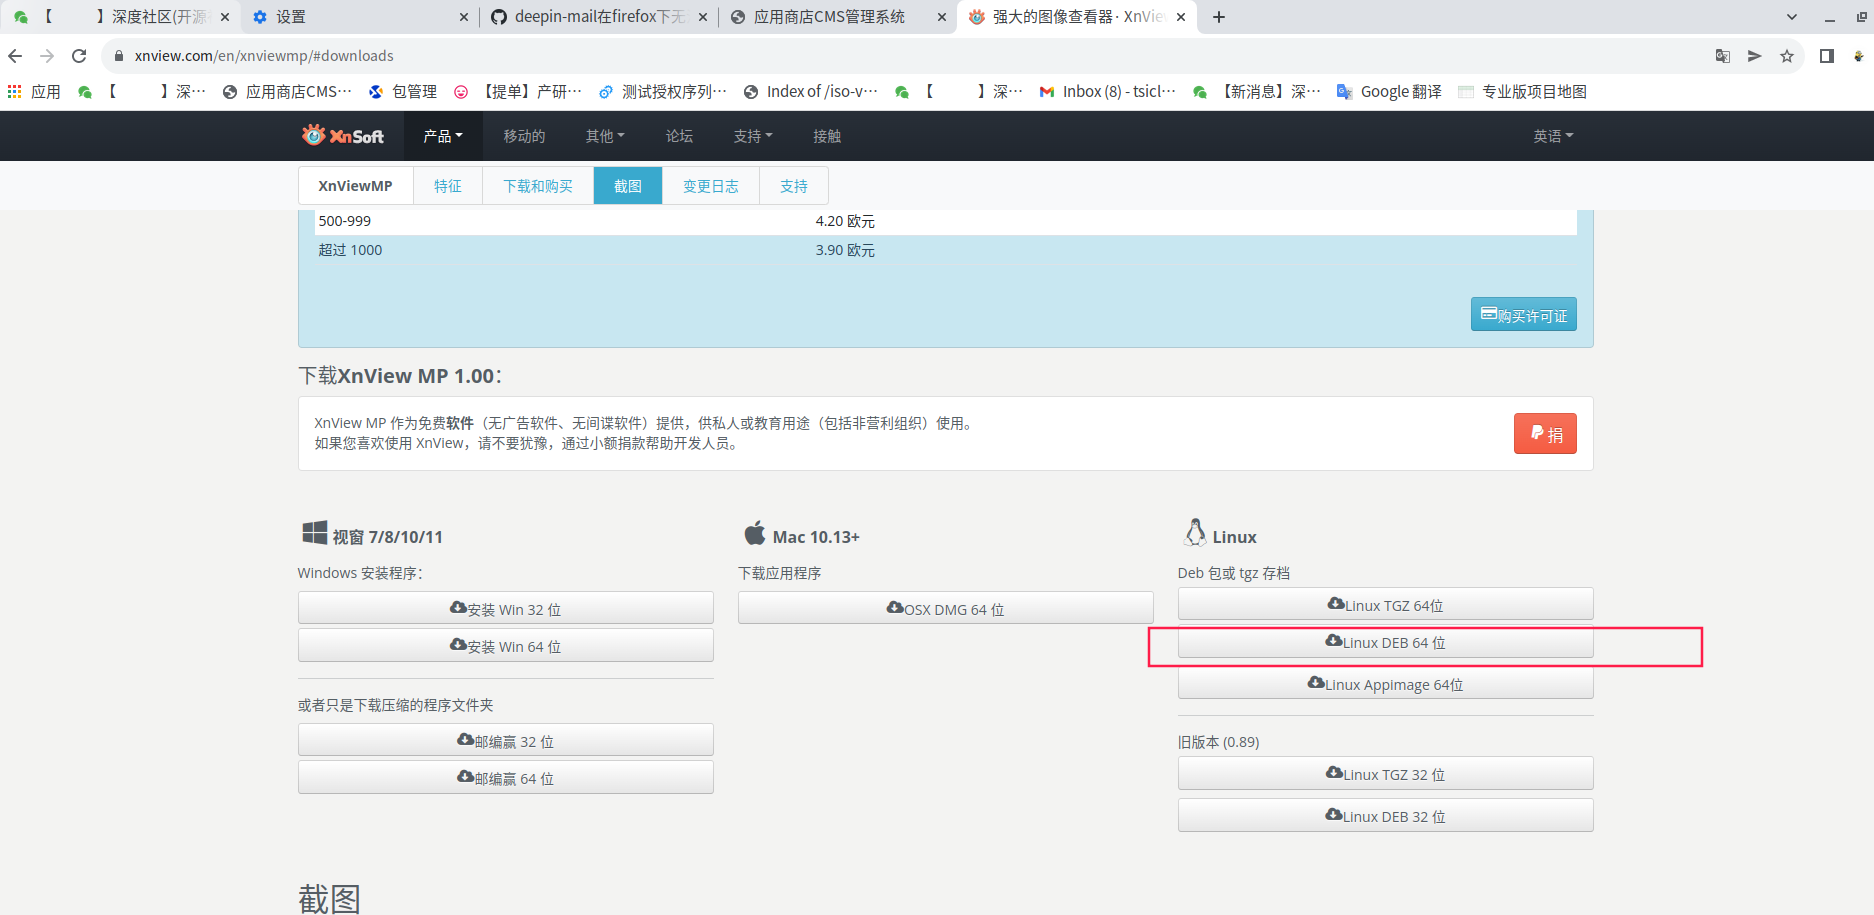Download 安装 Win 64 位 installer

[x=506, y=645]
